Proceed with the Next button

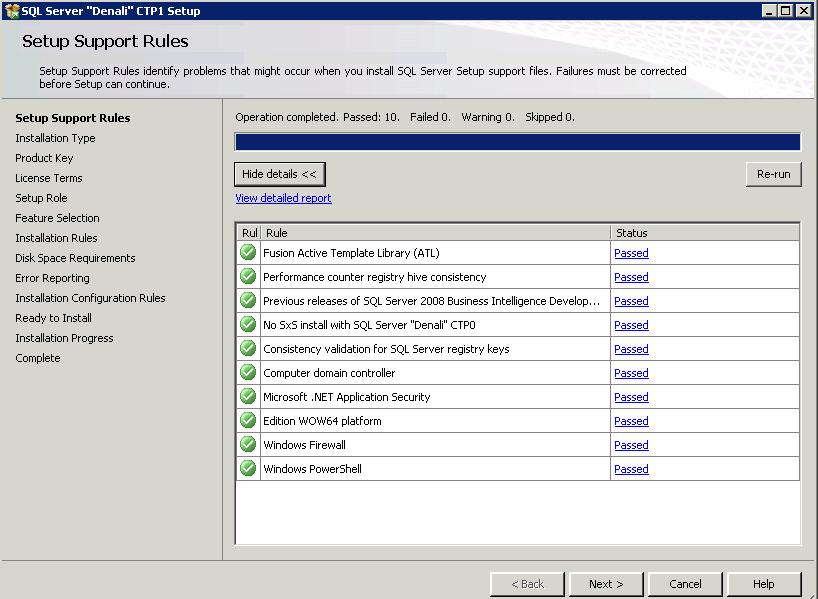(x=606, y=584)
